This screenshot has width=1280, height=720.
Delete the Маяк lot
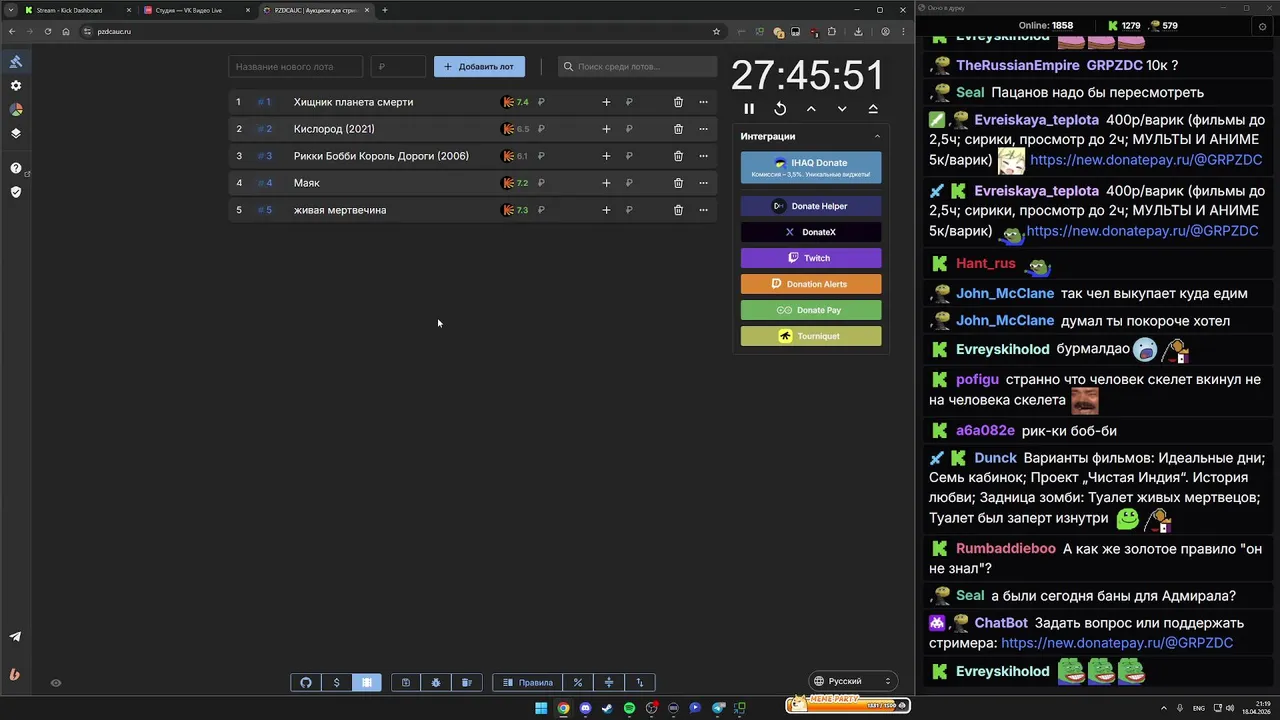678,183
